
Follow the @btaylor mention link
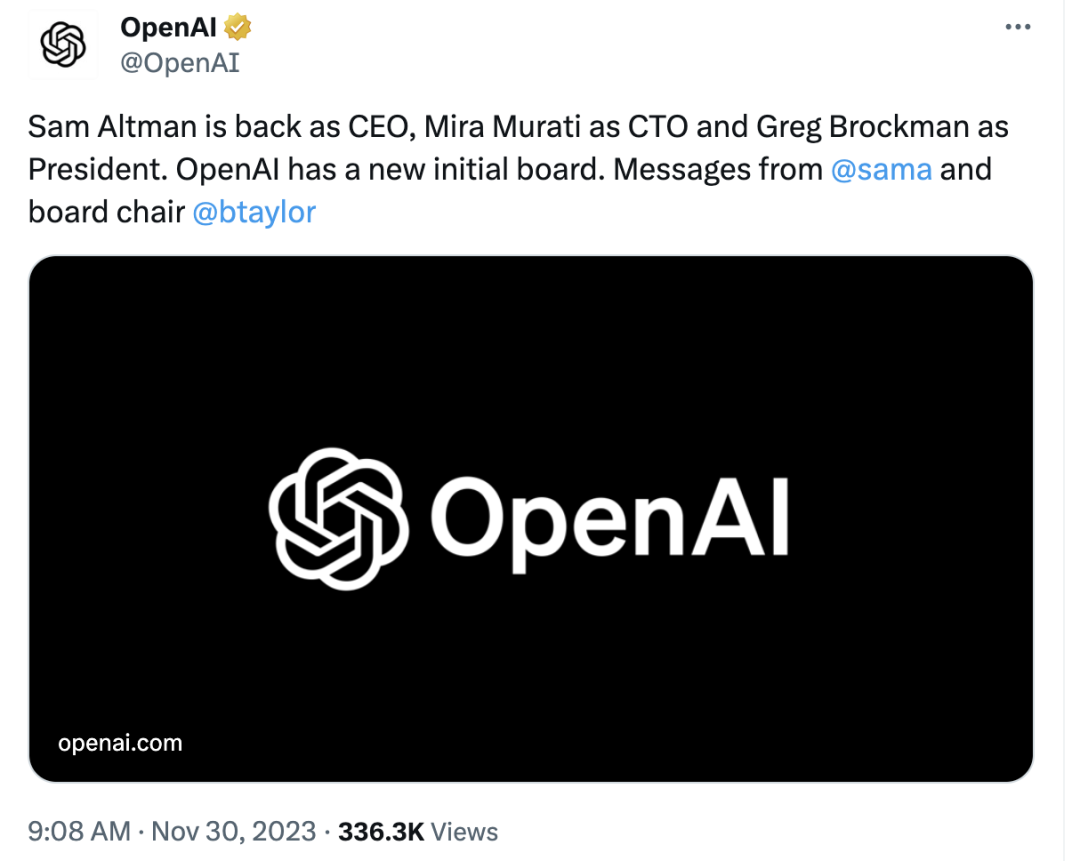pos(253,212)
